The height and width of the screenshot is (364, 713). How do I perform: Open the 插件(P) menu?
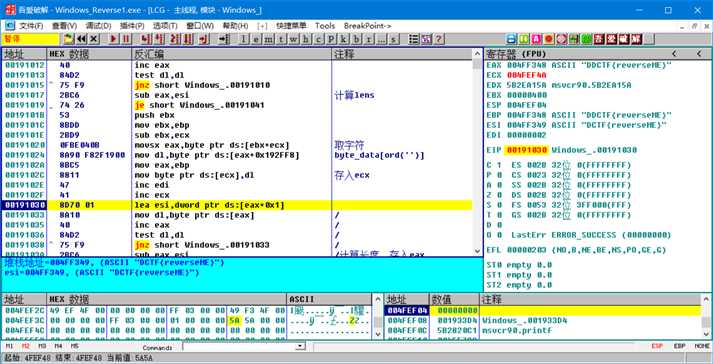point(132,26)
